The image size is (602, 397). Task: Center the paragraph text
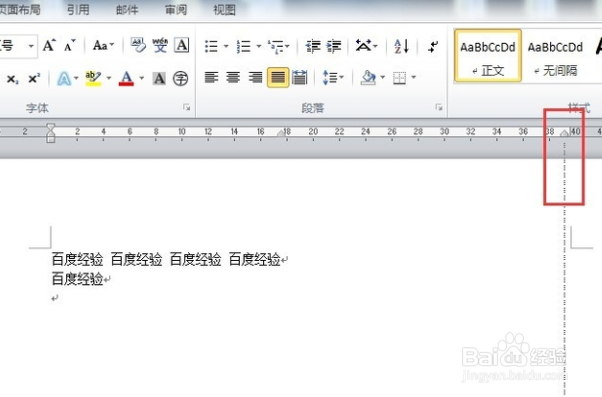click(x=233, y=77)
